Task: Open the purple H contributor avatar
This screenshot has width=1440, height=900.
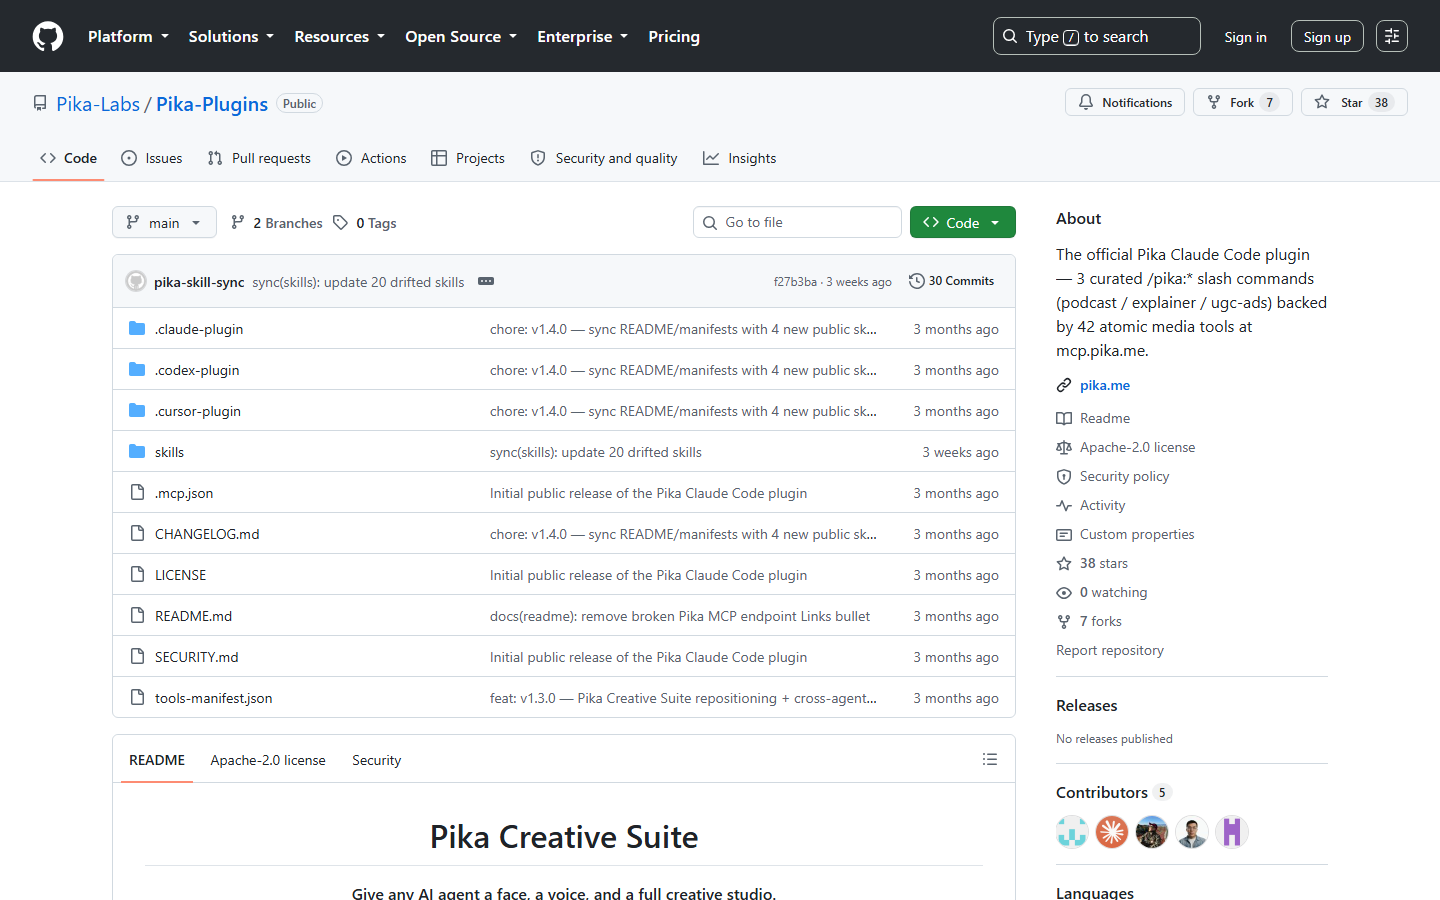Action: point(1232,832)
